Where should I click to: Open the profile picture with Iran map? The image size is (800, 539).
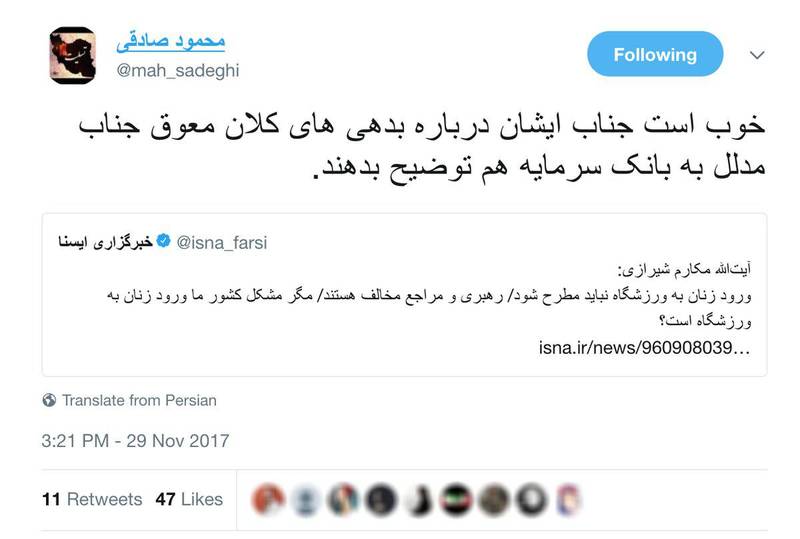click(72, 55)
